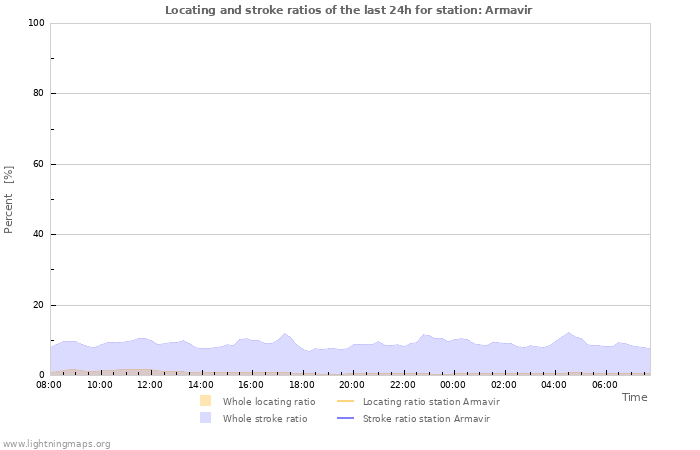Click the 04:00 time axis label
The image size is (700, 450).
tap(554, 384)
